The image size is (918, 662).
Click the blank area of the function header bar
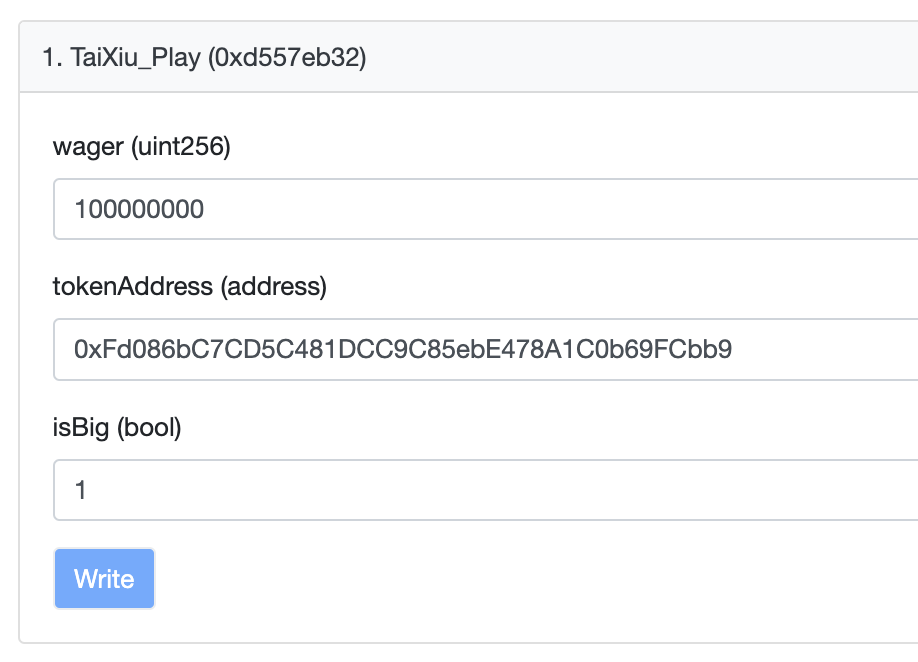tap(640, 58)
